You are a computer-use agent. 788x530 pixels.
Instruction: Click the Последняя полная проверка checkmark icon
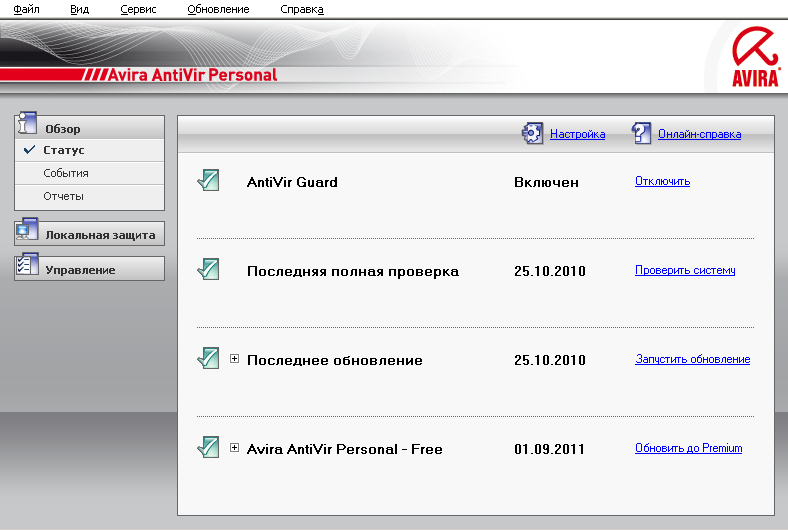point(208,269)
